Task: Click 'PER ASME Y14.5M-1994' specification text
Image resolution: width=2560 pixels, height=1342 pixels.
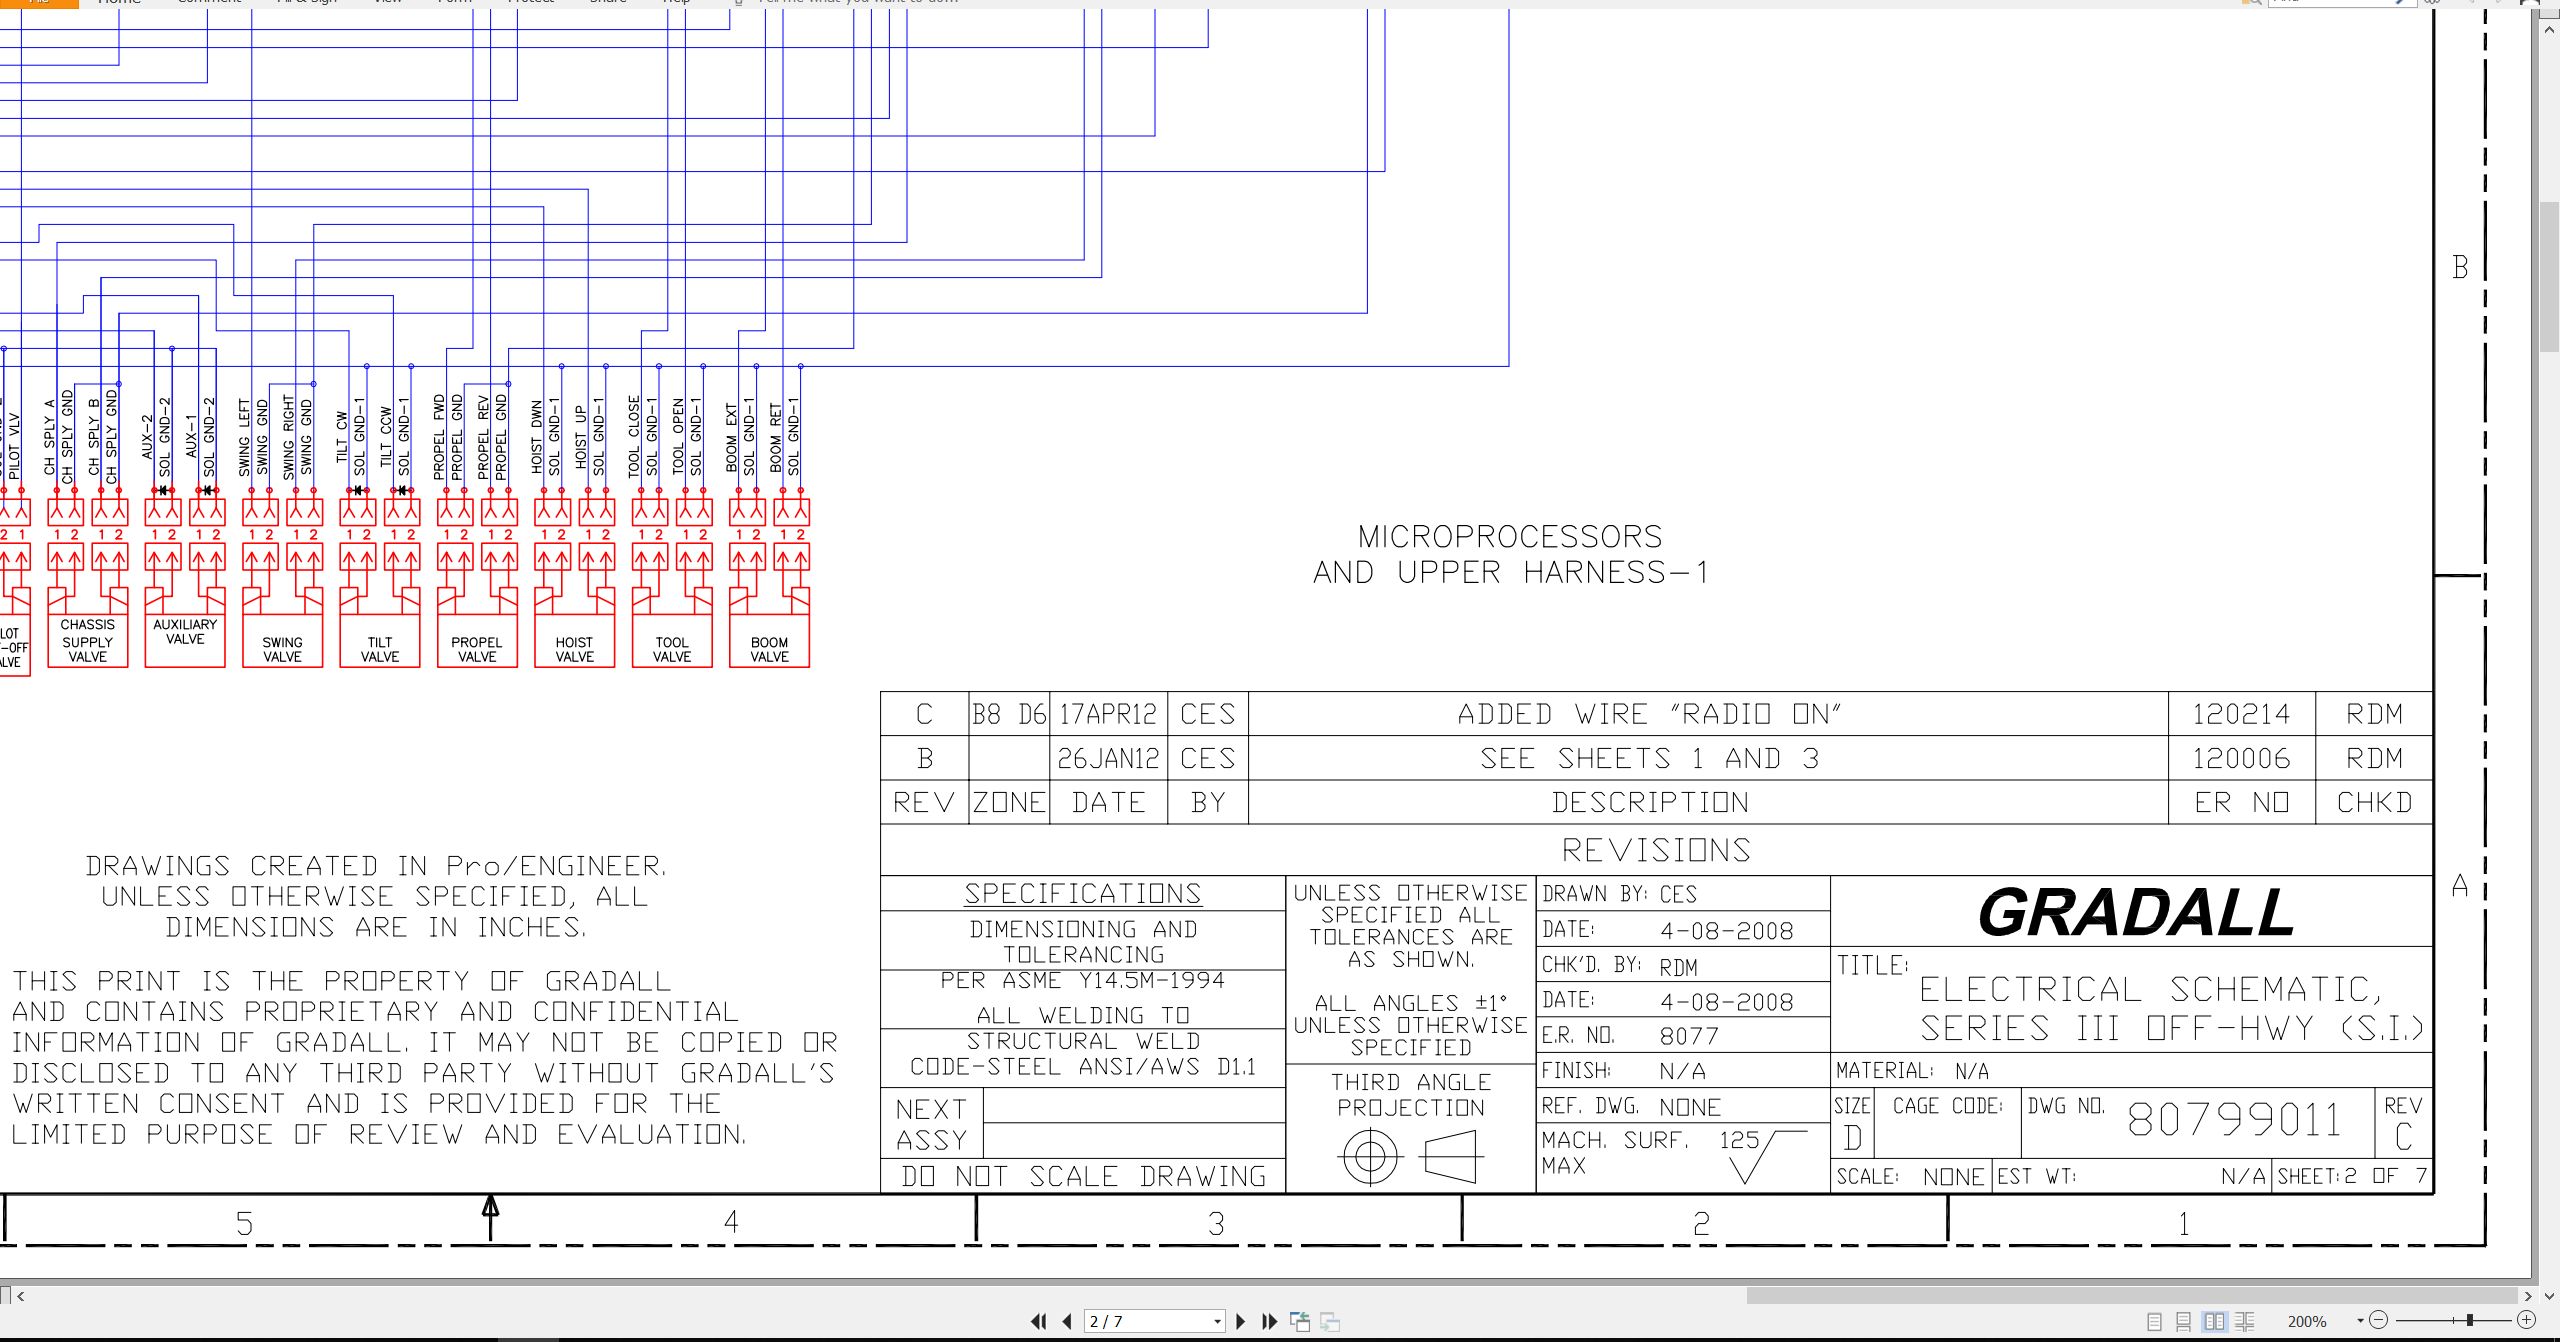Action: tap(1083, 980)
